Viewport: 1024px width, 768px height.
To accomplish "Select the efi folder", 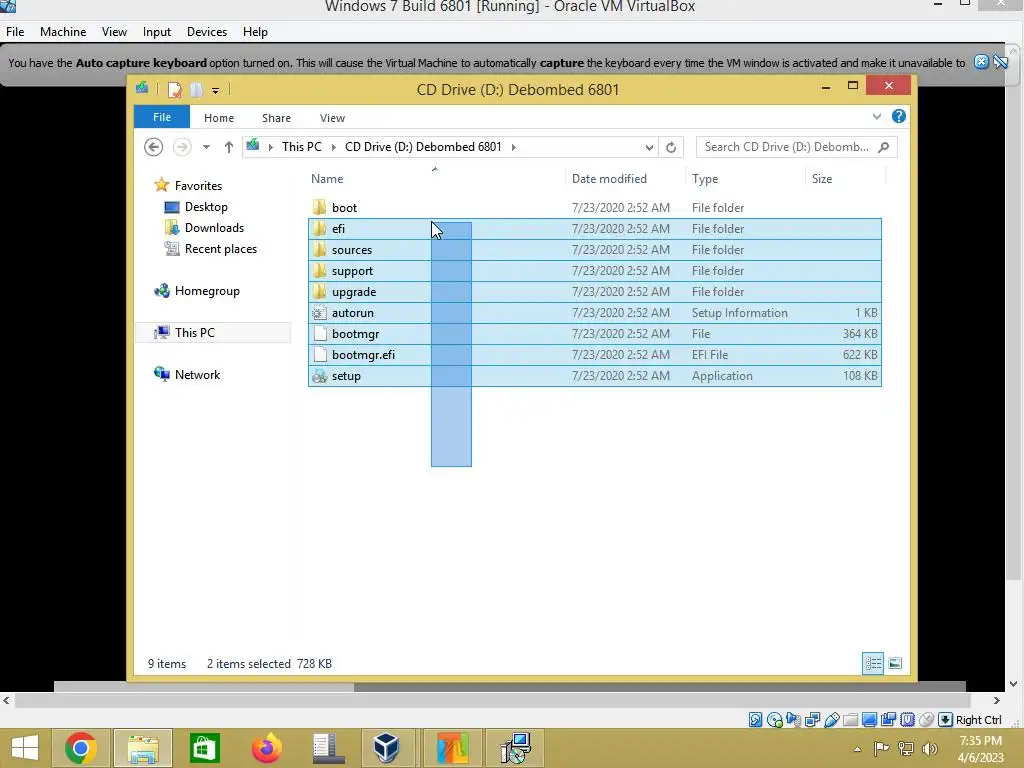I will (x=594, y=229).
